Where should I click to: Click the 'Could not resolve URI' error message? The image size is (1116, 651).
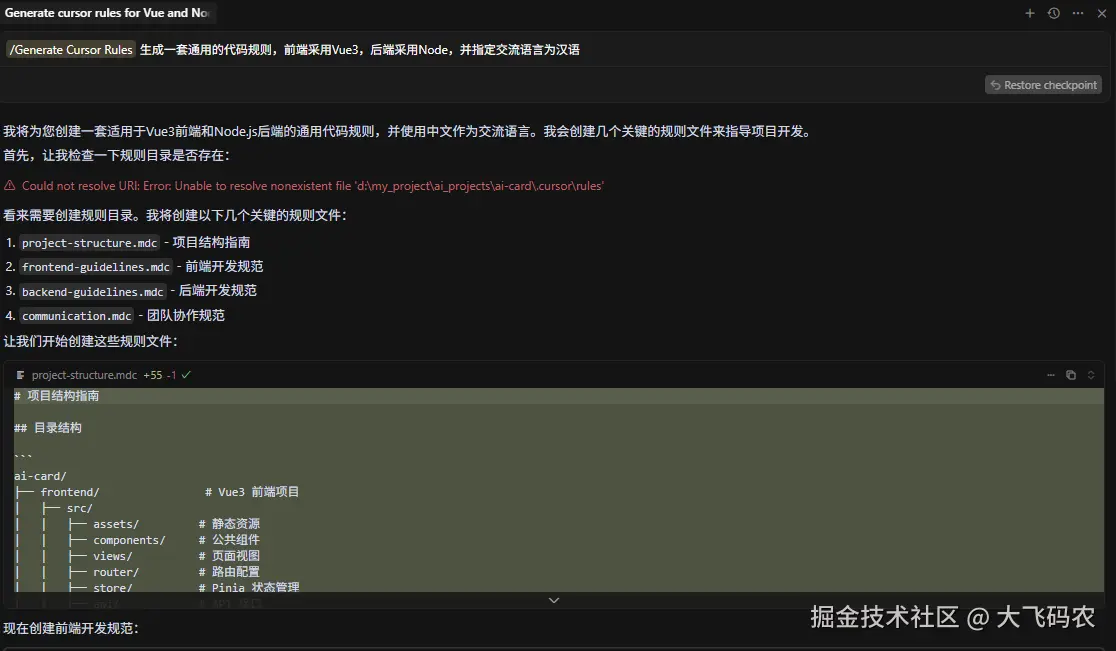pyautogui.click(x=312, y=186)
